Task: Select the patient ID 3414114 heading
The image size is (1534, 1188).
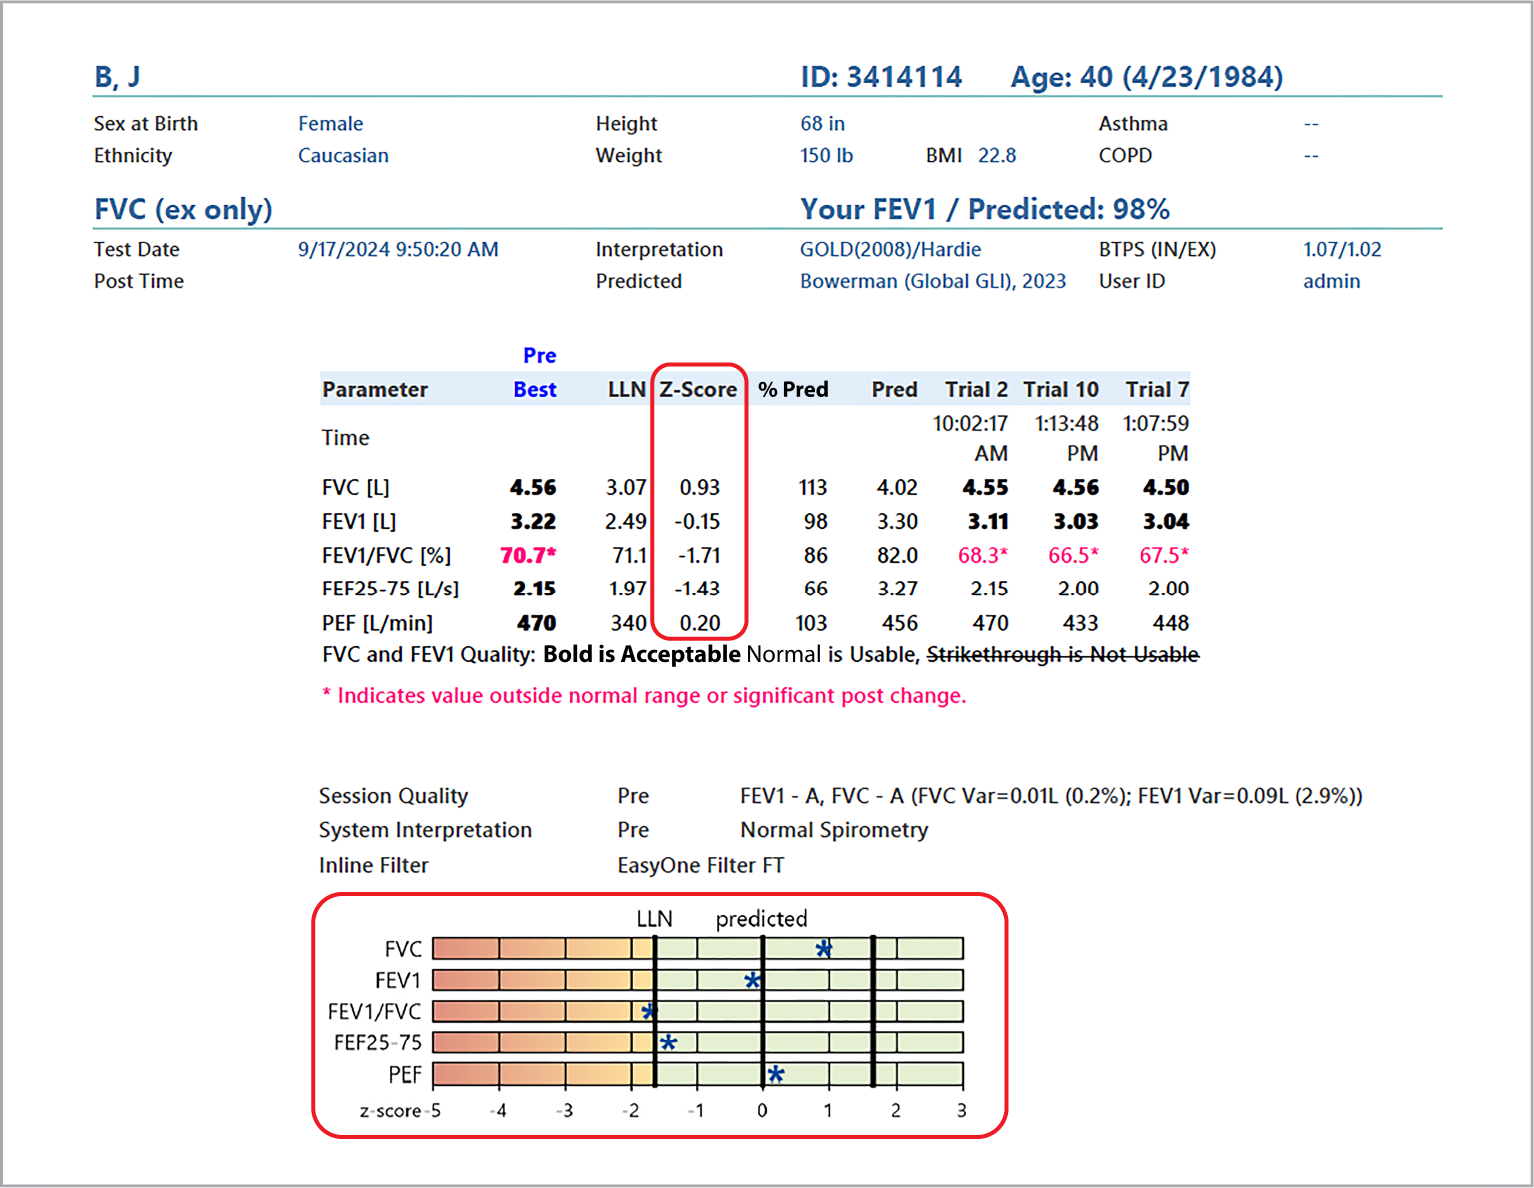Action: tap(881, 77)
